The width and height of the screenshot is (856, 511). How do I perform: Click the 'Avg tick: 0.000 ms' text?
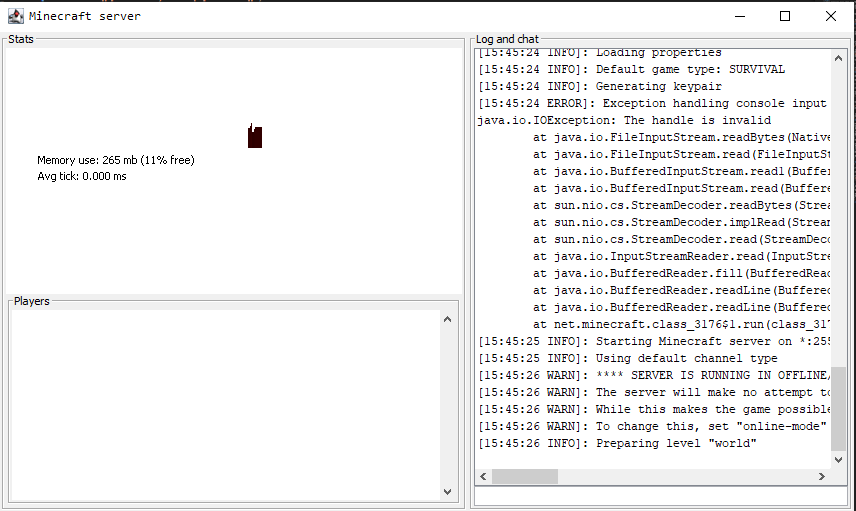pyautogui.click(x=82, y=176)
